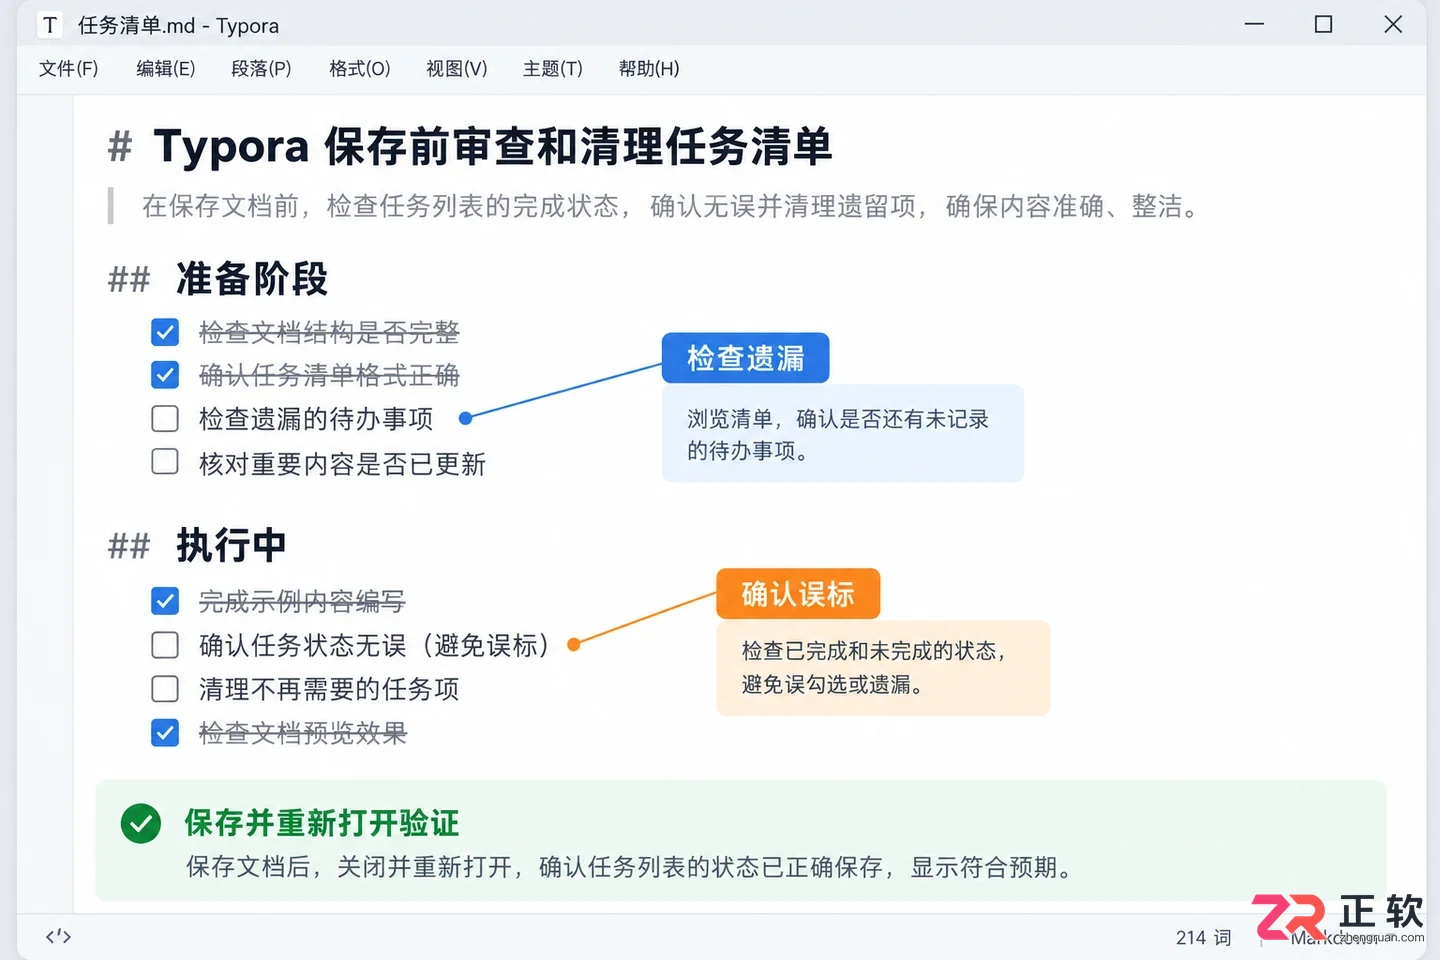
Task: Click the blockquote text starting 在保存文档前
Action: click(x=670, y=206)
